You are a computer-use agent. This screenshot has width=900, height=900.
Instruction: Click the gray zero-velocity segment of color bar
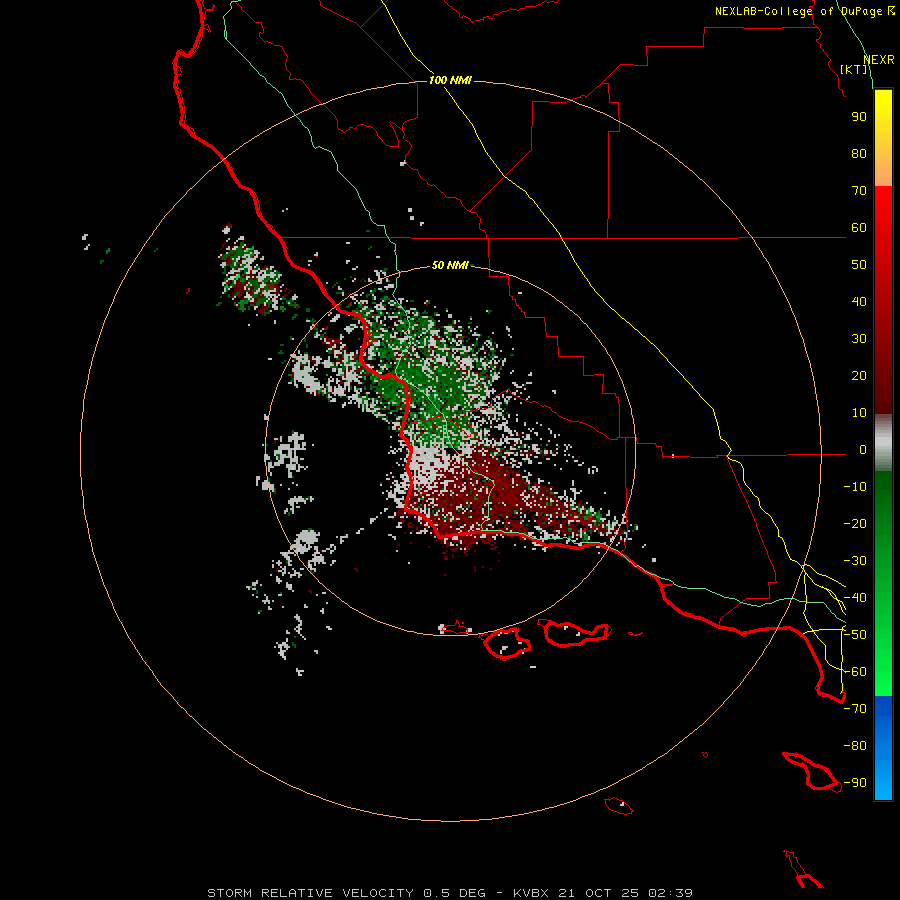pyautogui.click(x=883, y=443)
